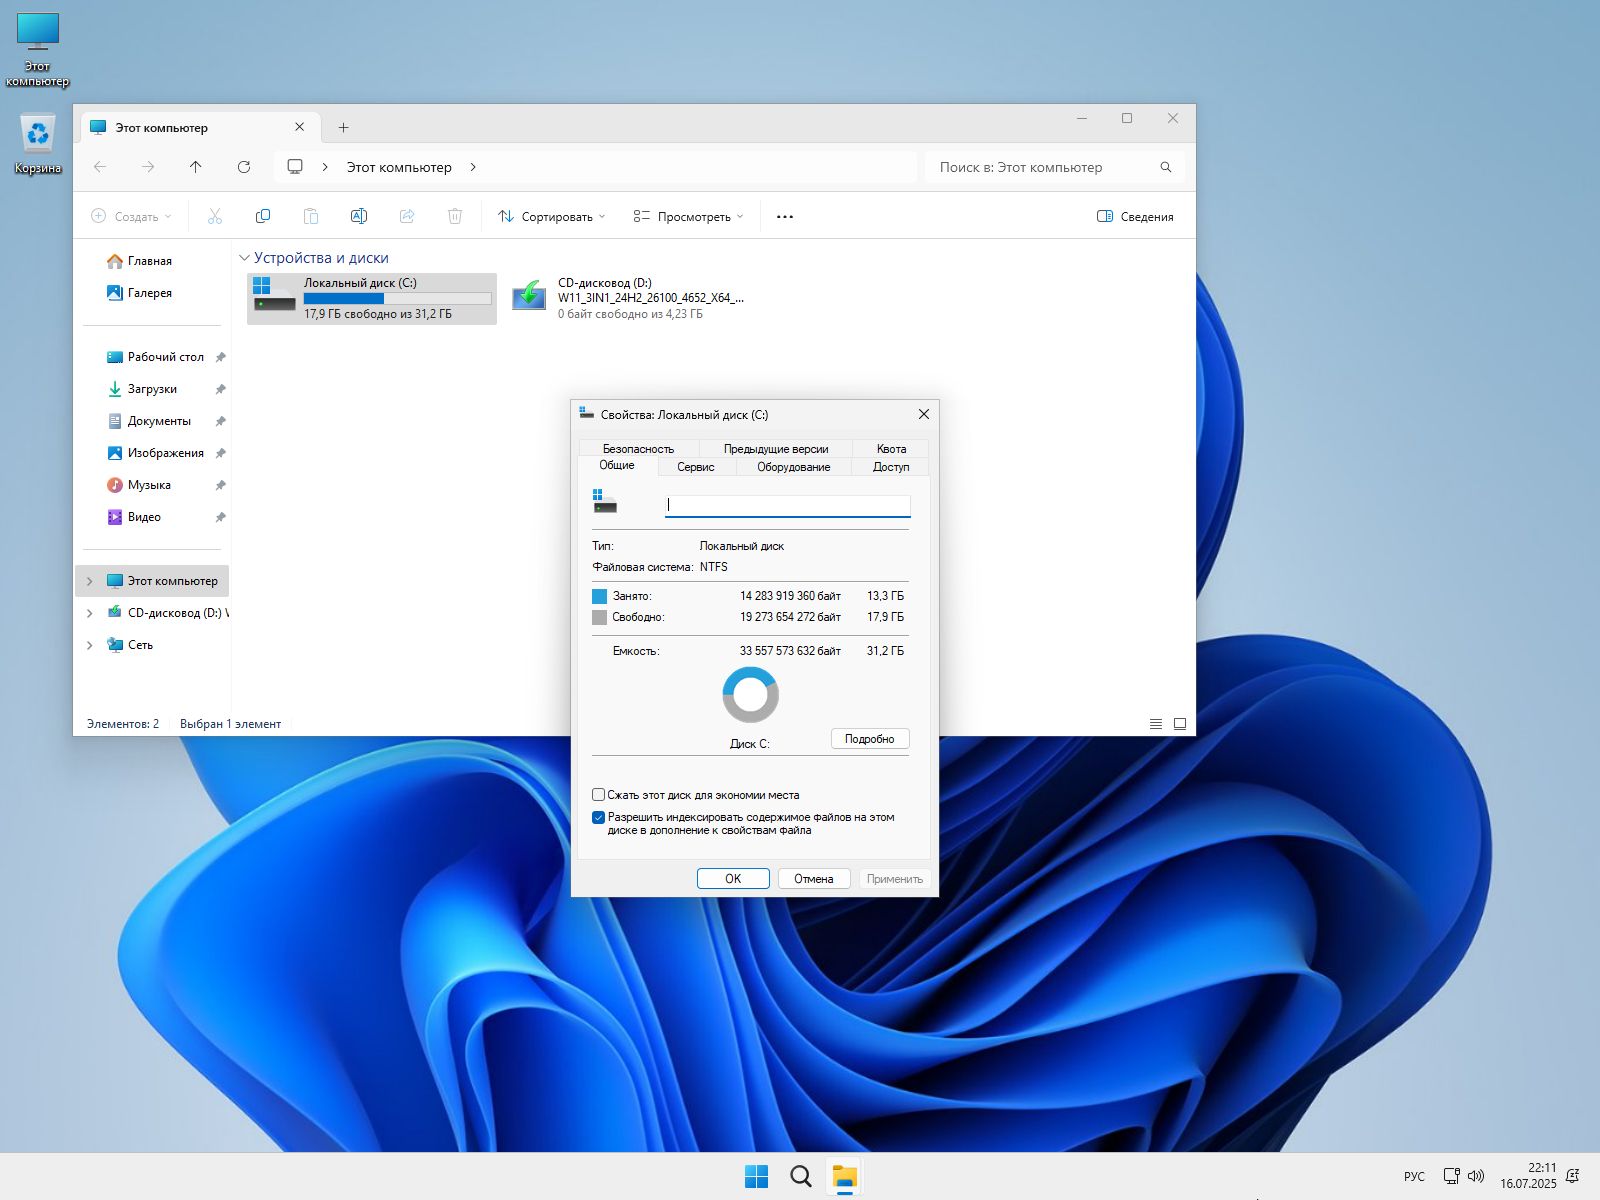Enable Сжать этот диск для экономии места

tap(599, 795)
